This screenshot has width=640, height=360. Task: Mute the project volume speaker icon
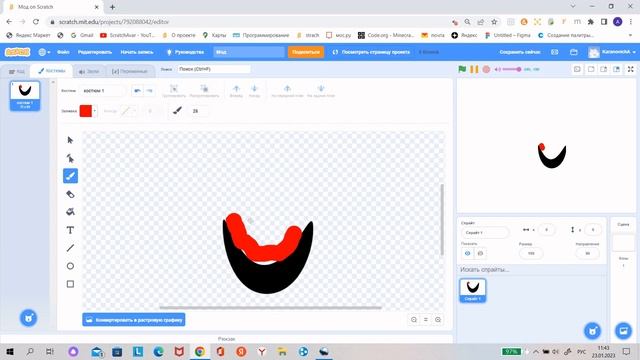click(x=498, y=69)
